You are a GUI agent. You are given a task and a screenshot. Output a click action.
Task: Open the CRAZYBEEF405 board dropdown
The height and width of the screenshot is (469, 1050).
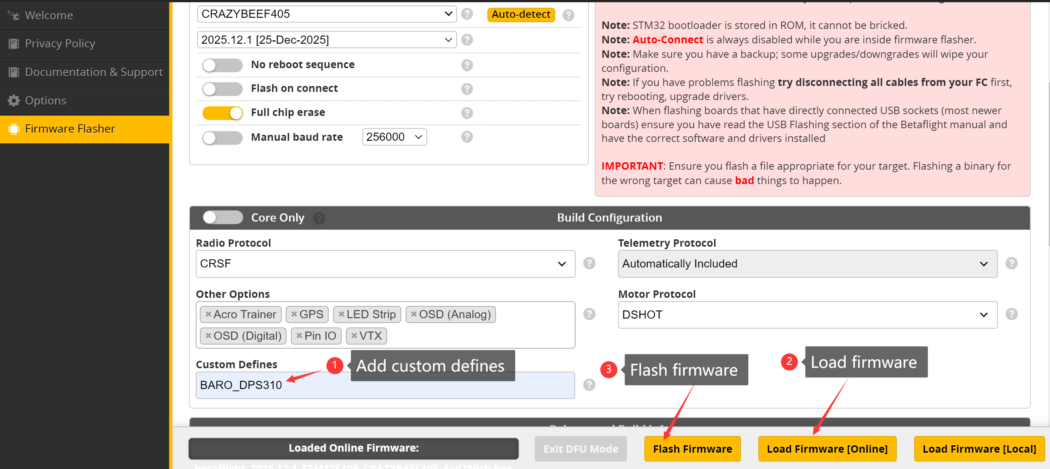coord(327,15)
